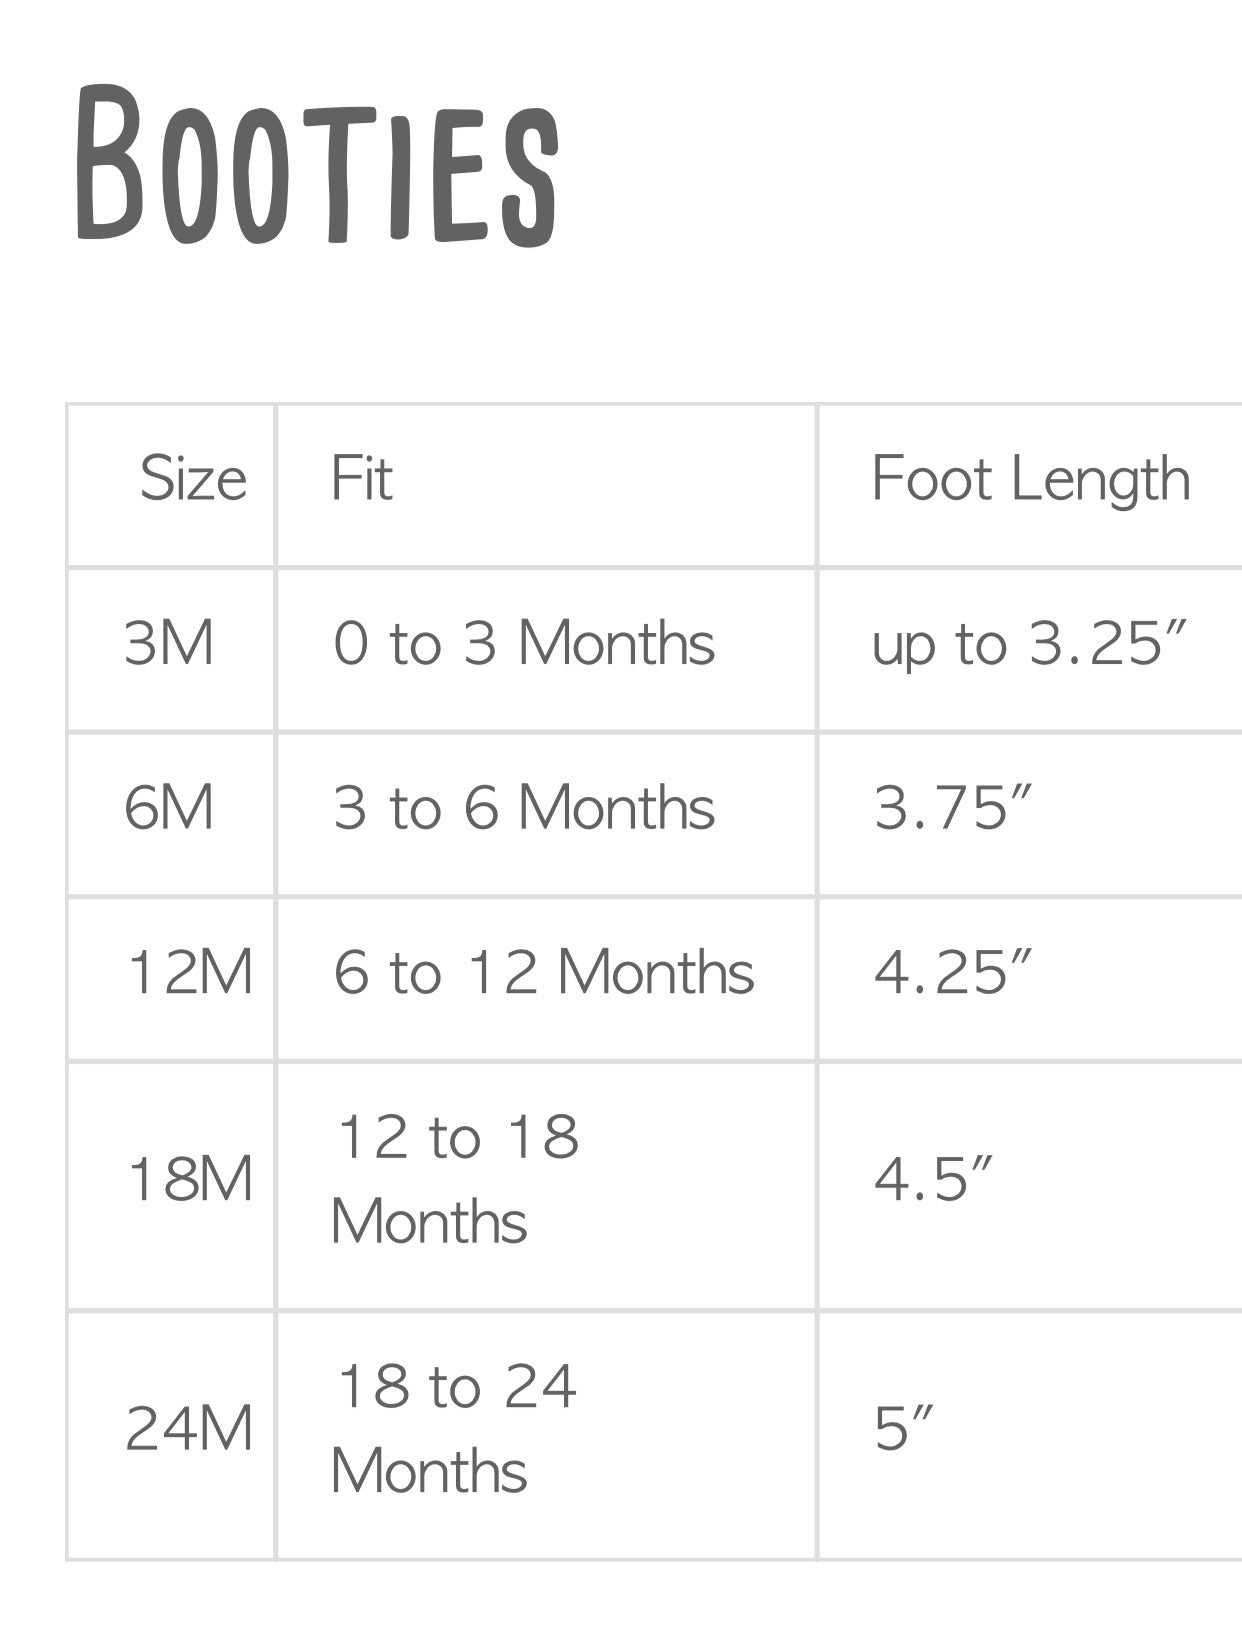Select the 5″ foot length value
Screen dimensions: 1242x1629
pos(903,1429)
